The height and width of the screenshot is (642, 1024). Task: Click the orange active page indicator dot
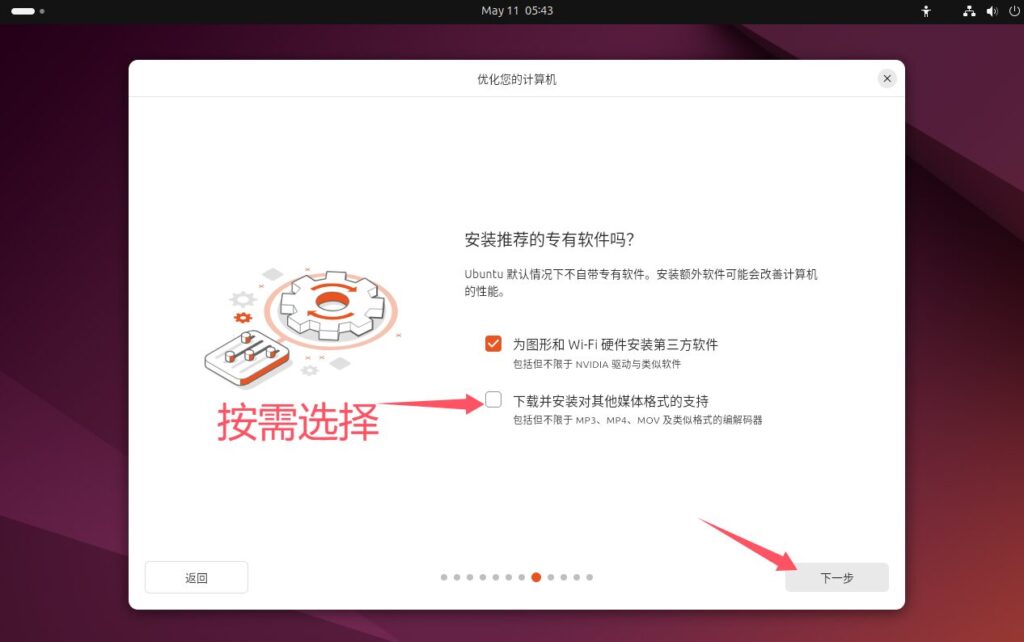[537, 577]
